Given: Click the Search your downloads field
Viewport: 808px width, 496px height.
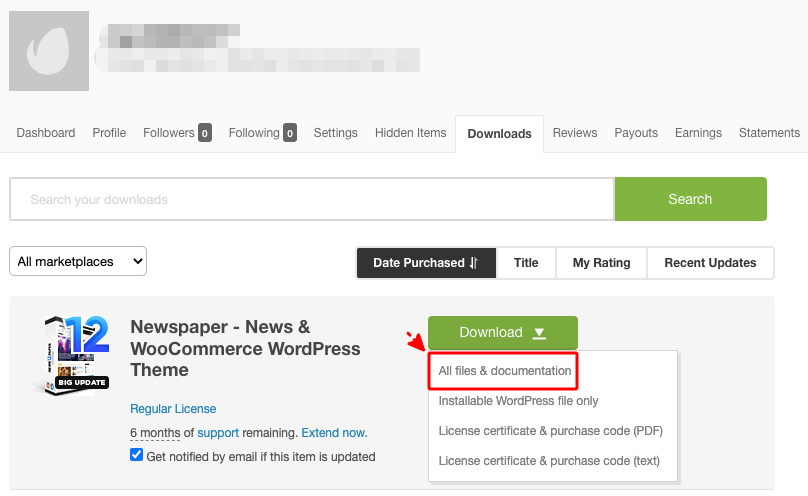Looking at the screenshot, I should point(312,199).
